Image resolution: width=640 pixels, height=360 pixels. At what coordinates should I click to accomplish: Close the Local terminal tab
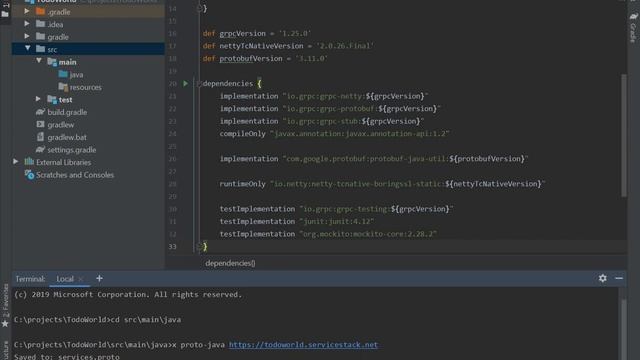81,279
